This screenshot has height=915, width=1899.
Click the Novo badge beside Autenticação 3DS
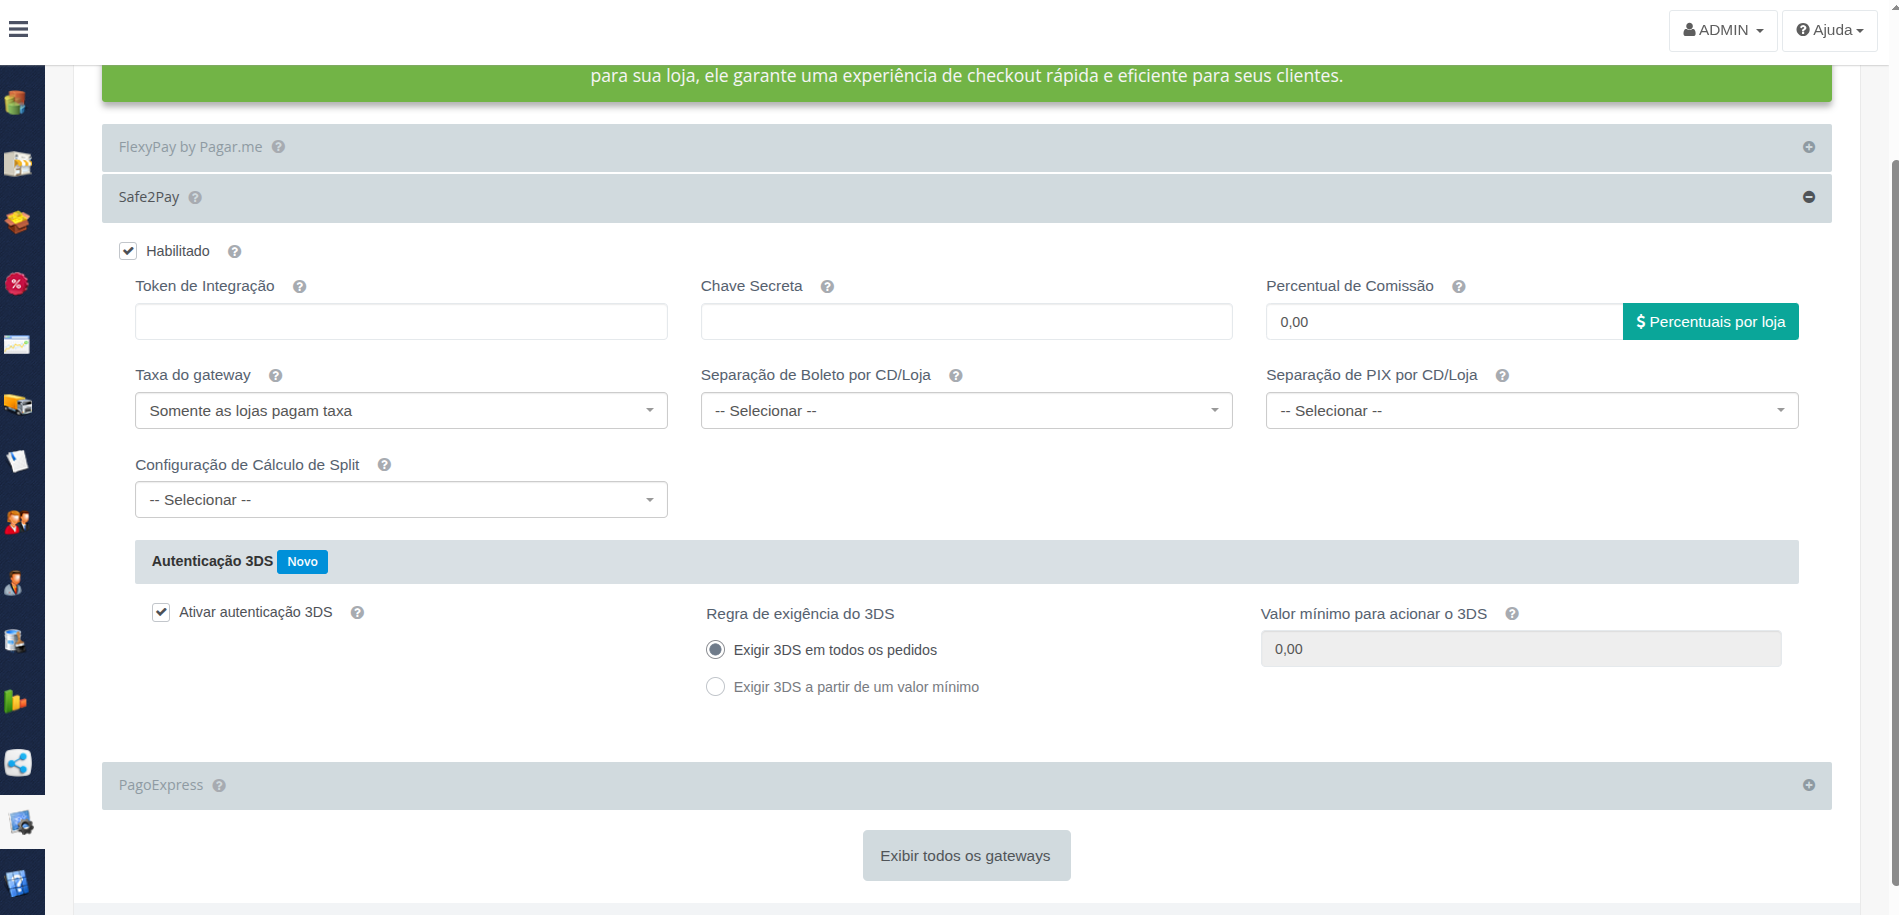[302, 562]
